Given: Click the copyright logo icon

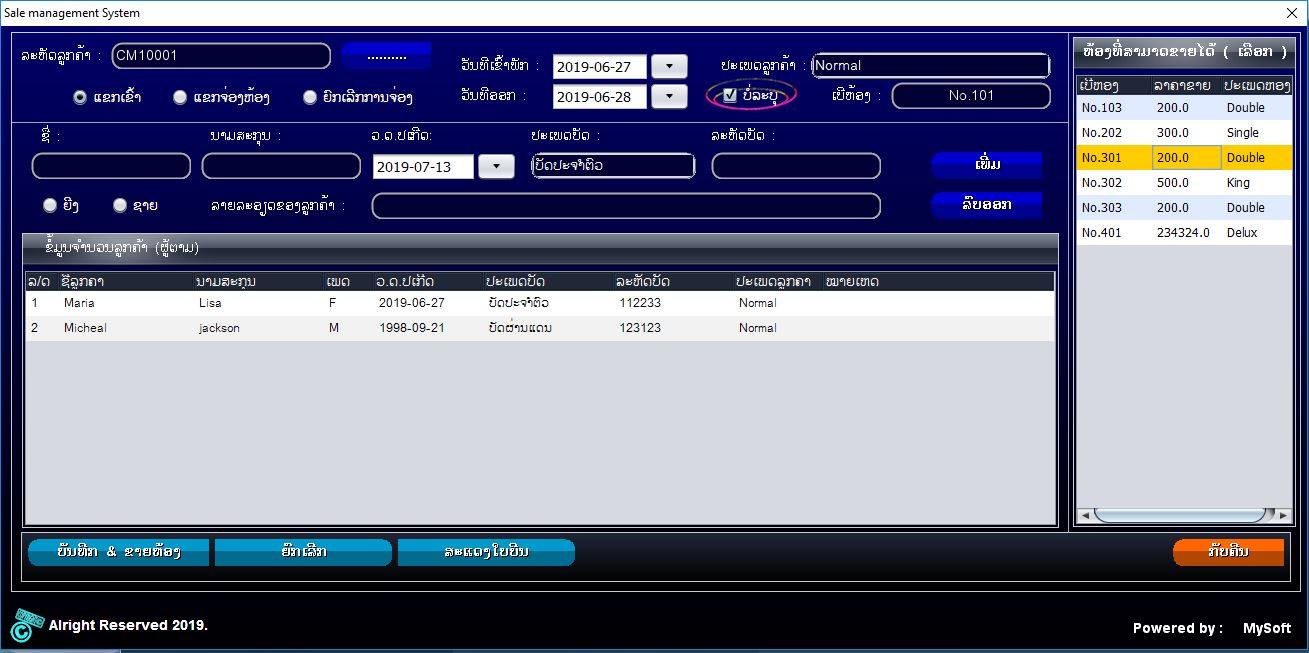Looking at the screenshot, I should pos(27,625).
